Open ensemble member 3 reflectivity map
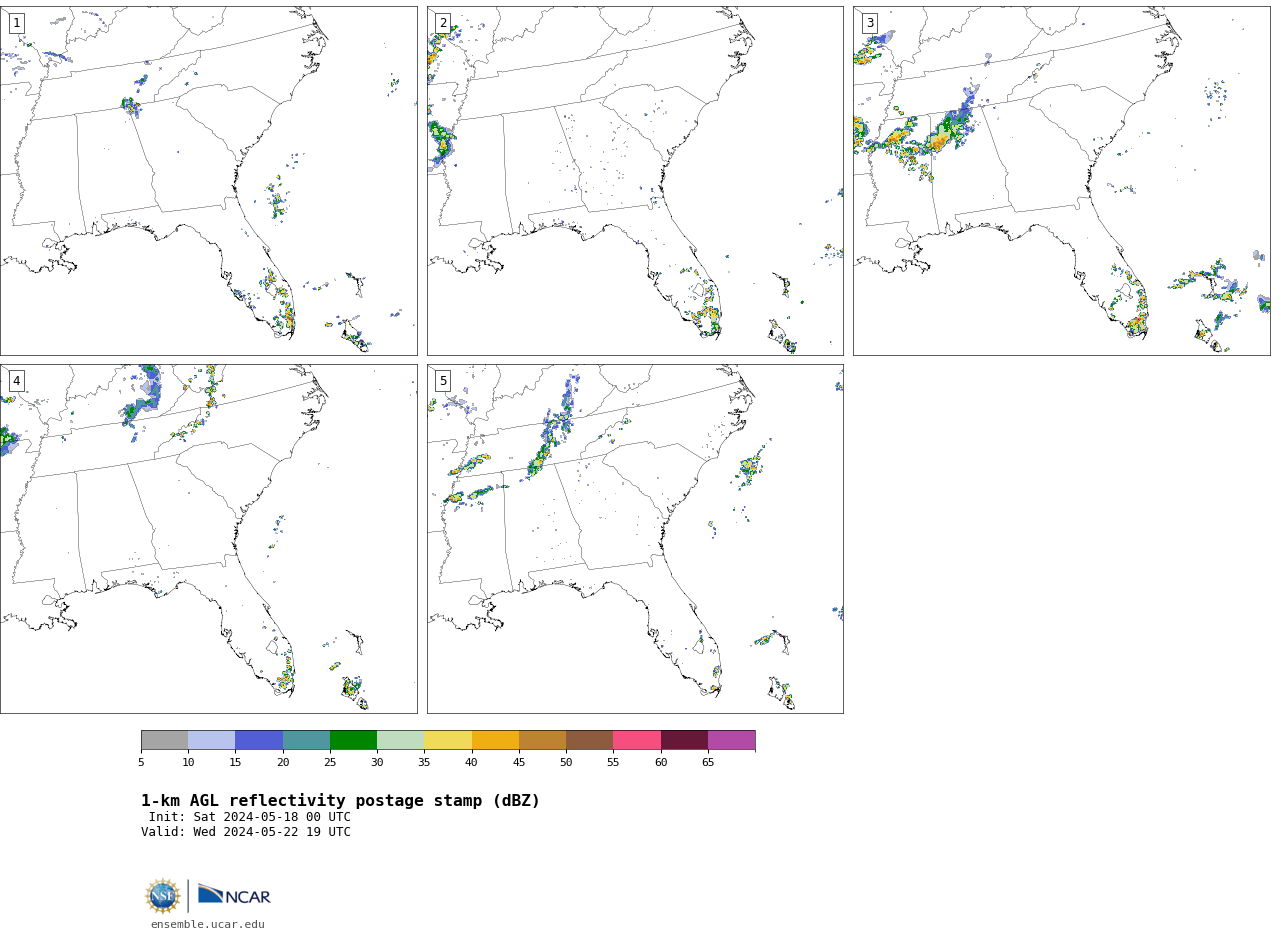This screenshot has height=936, width=1280. 1061,181
